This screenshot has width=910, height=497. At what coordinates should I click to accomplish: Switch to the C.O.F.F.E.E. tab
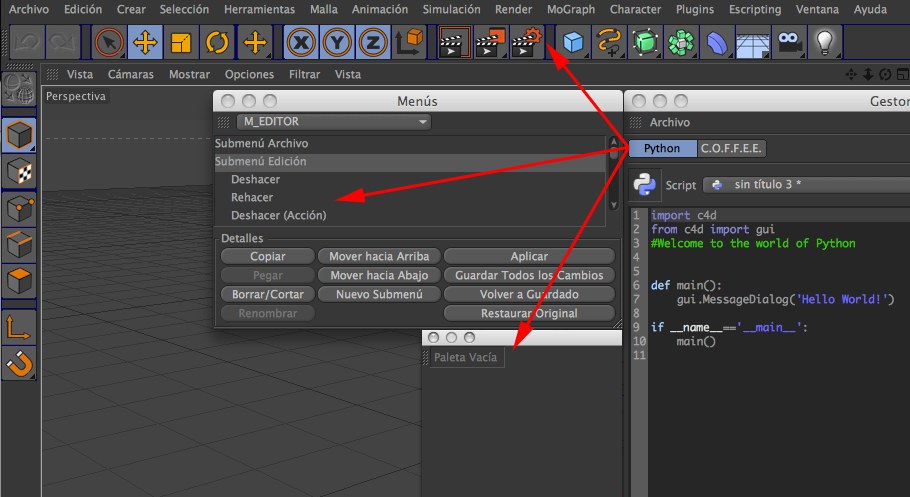click(x=731, y=148)
